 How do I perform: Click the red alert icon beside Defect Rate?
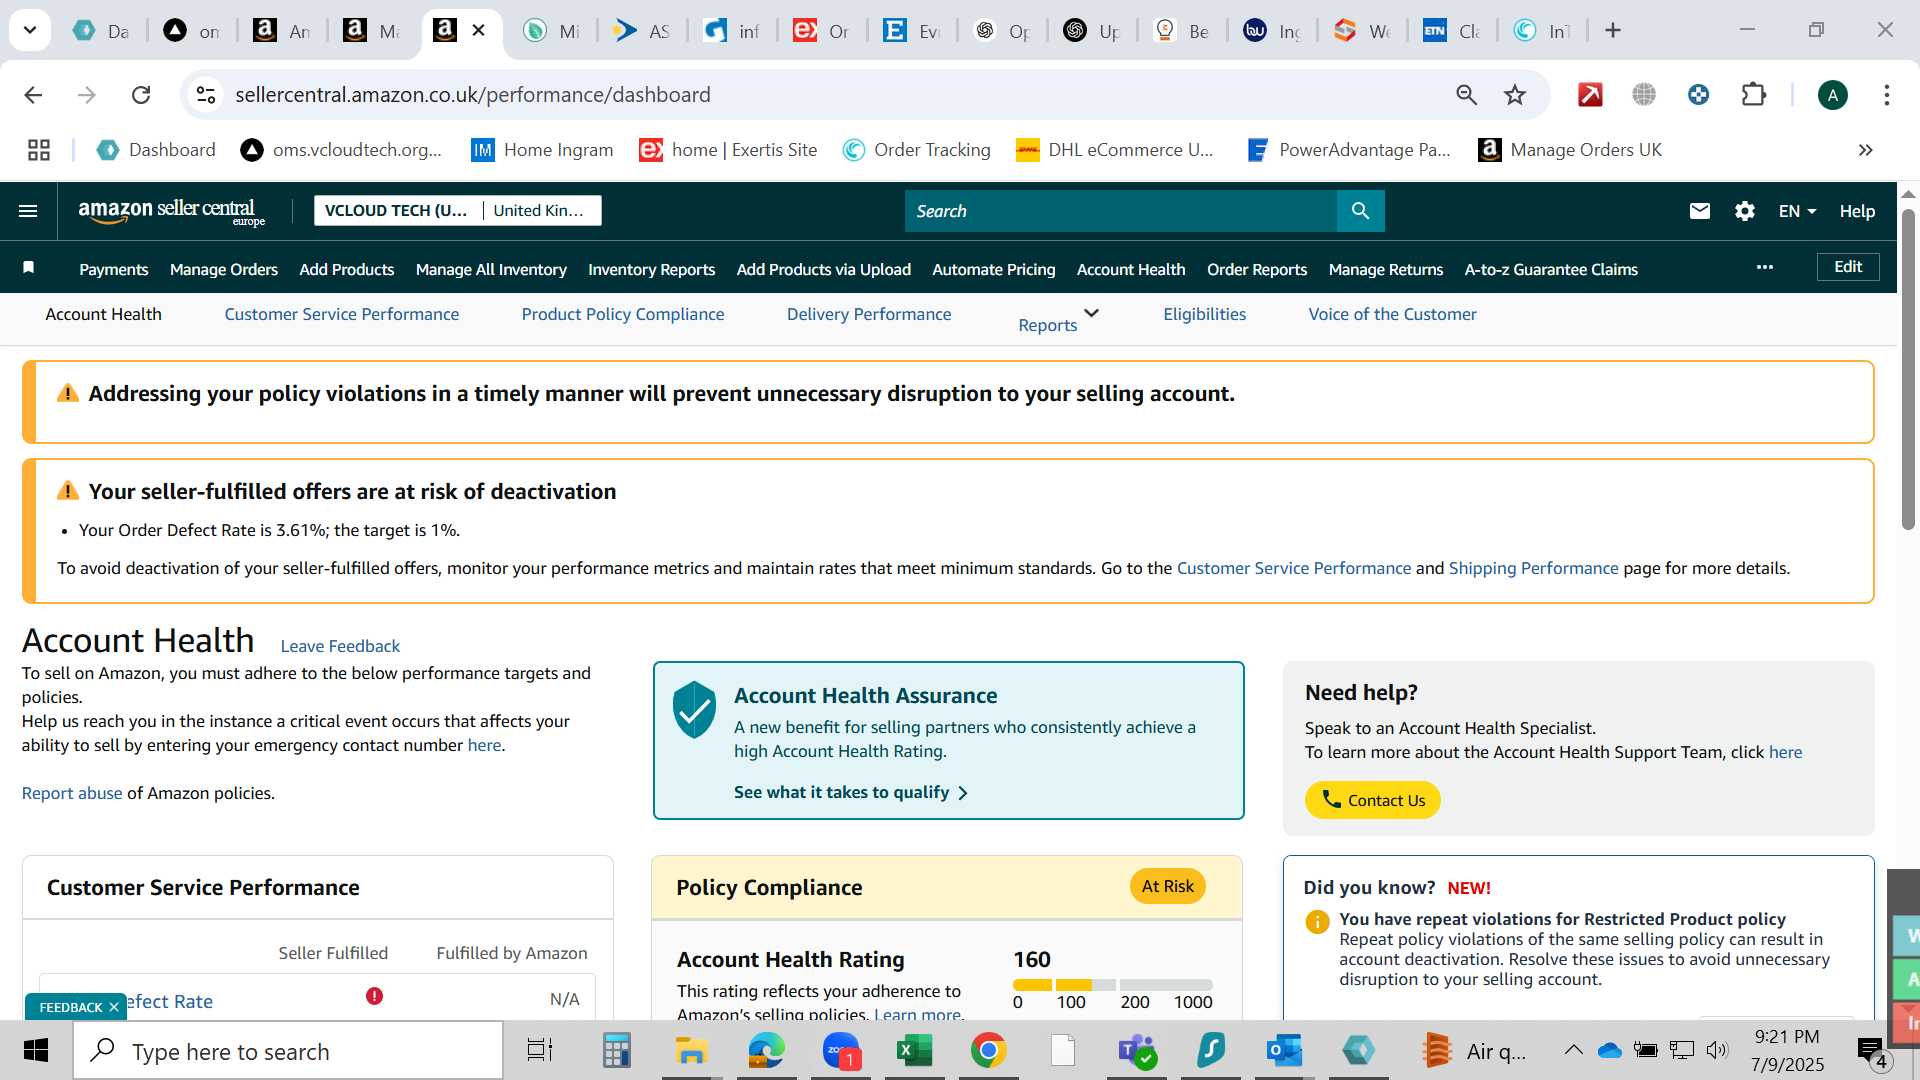pos(374,996)
